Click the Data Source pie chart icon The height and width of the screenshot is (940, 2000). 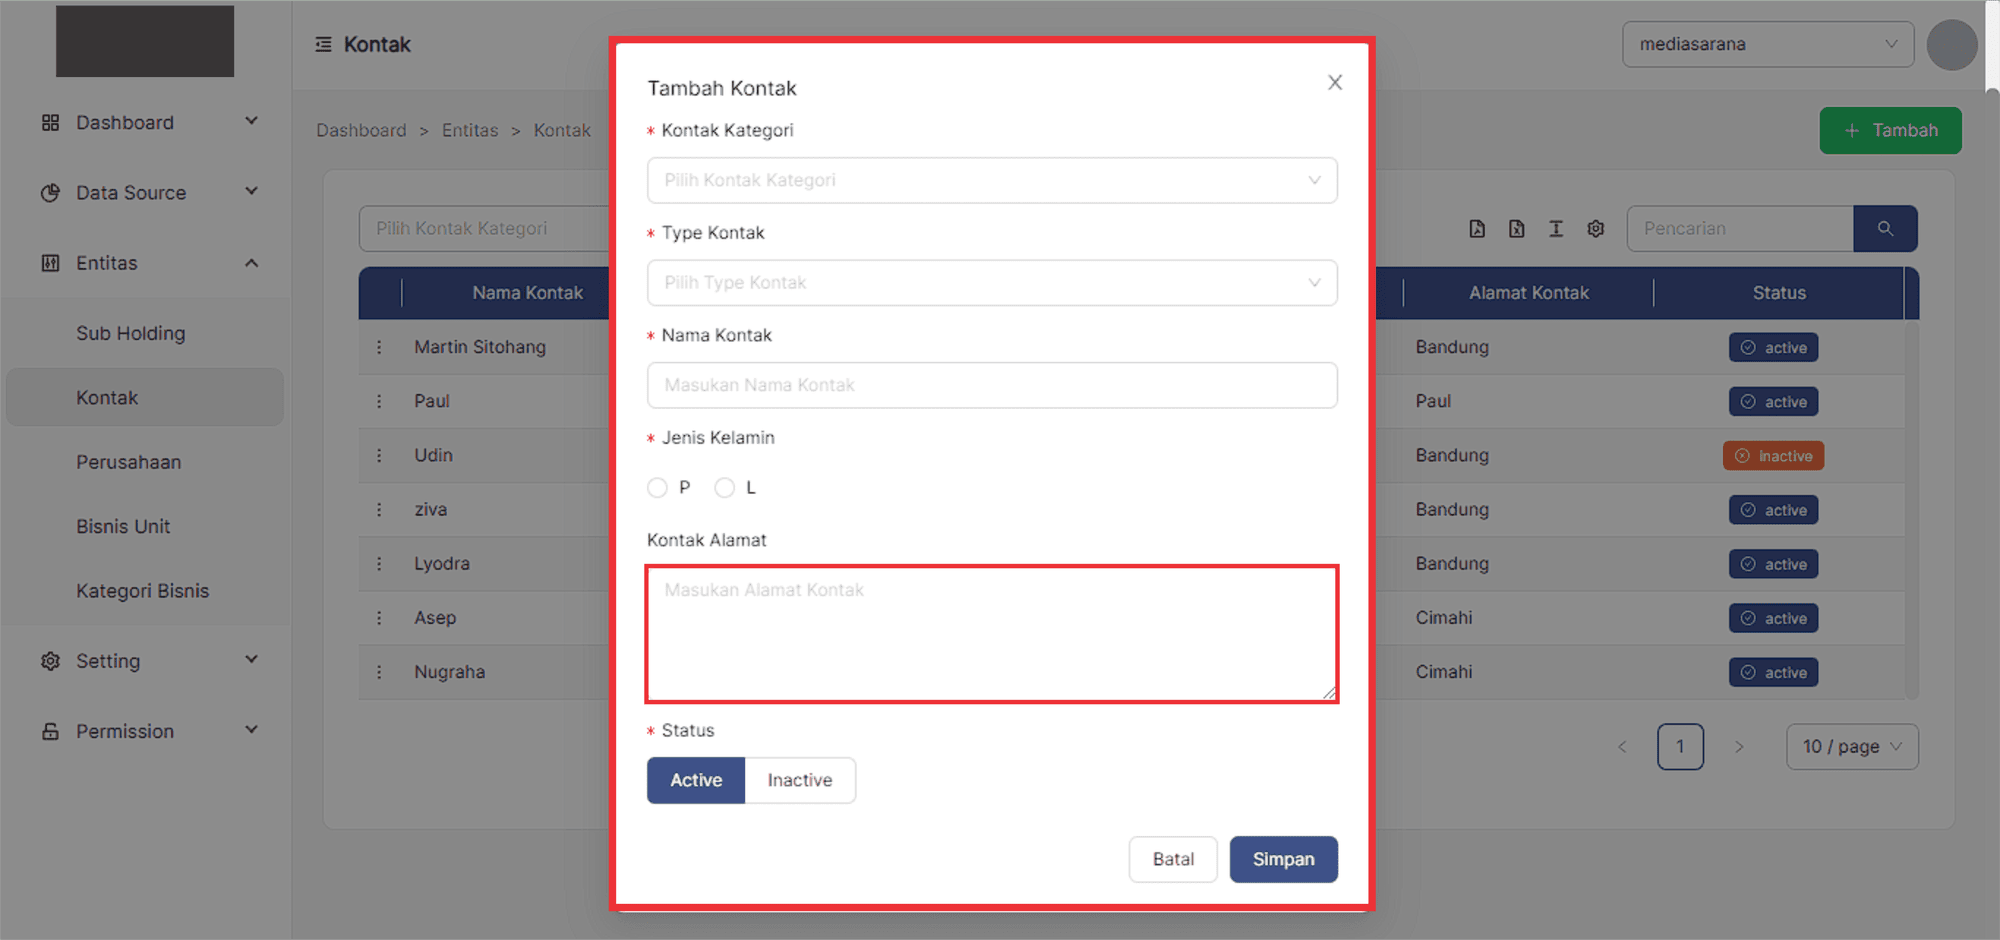click(51, 192)
